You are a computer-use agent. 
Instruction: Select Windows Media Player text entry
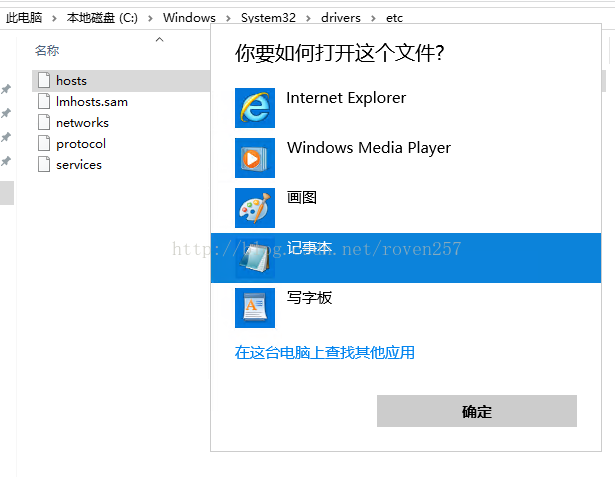(x=369, y=148)
